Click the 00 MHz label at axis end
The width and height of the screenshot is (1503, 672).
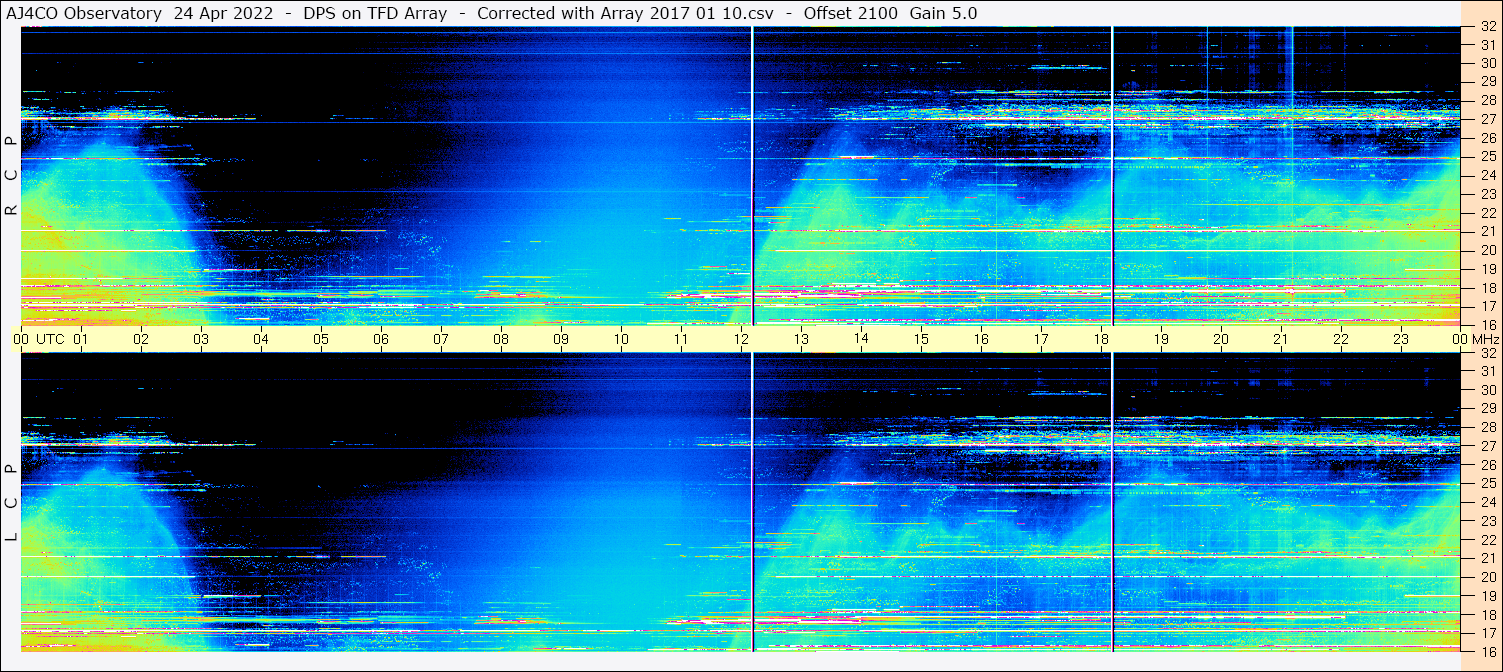pos(1475,339)
